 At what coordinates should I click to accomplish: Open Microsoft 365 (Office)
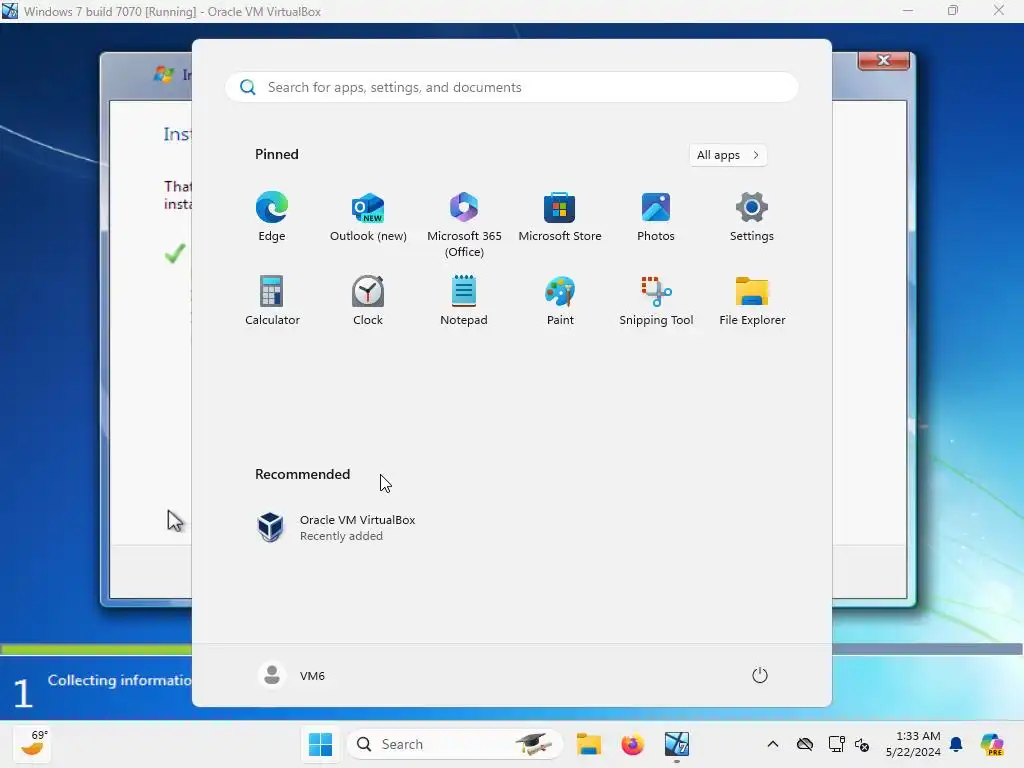tap(464, 225)
